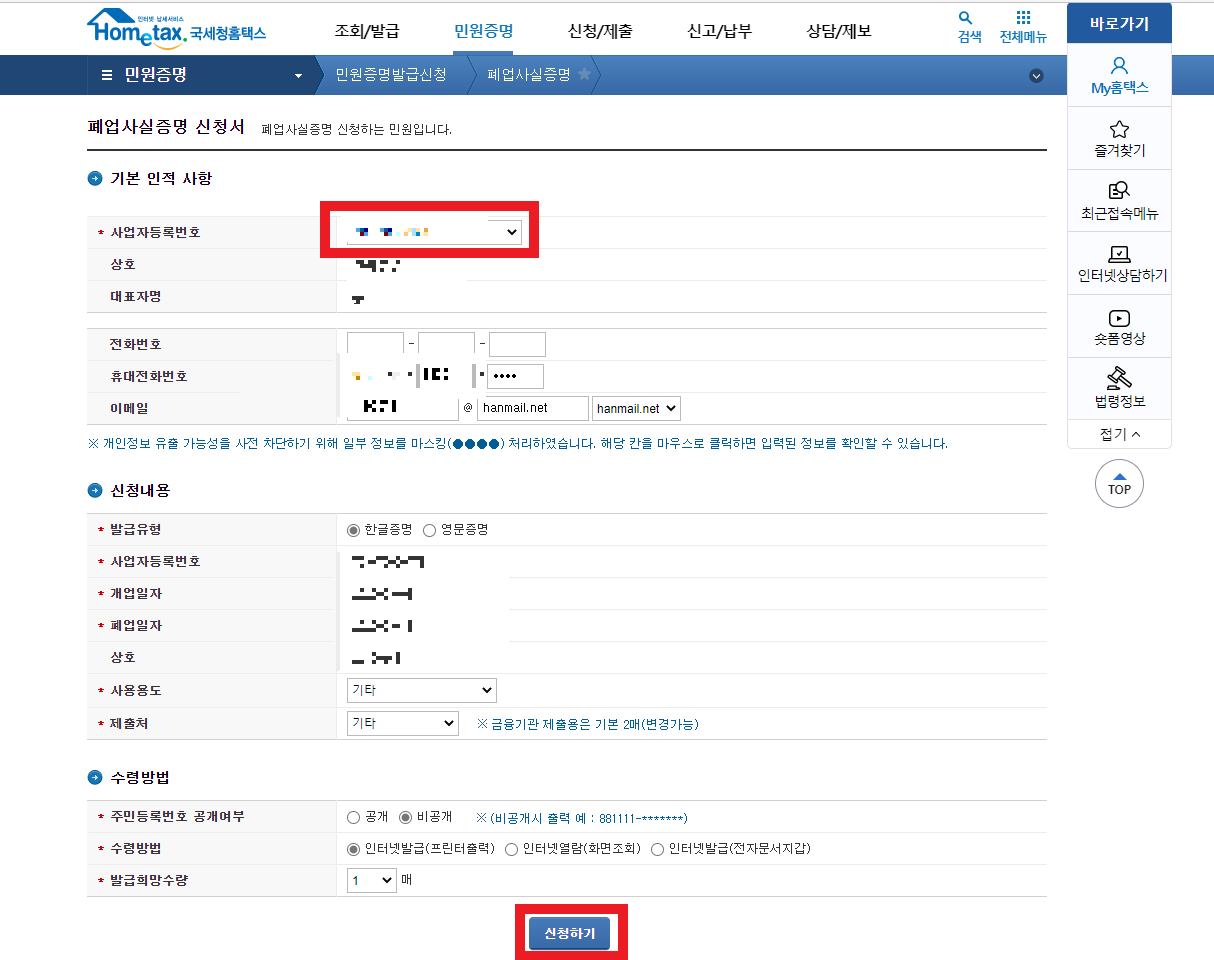Open the email domain hanmail.net dropdown
The height and width of the screenshot is (960, 1214).
(x=636, y=408)
